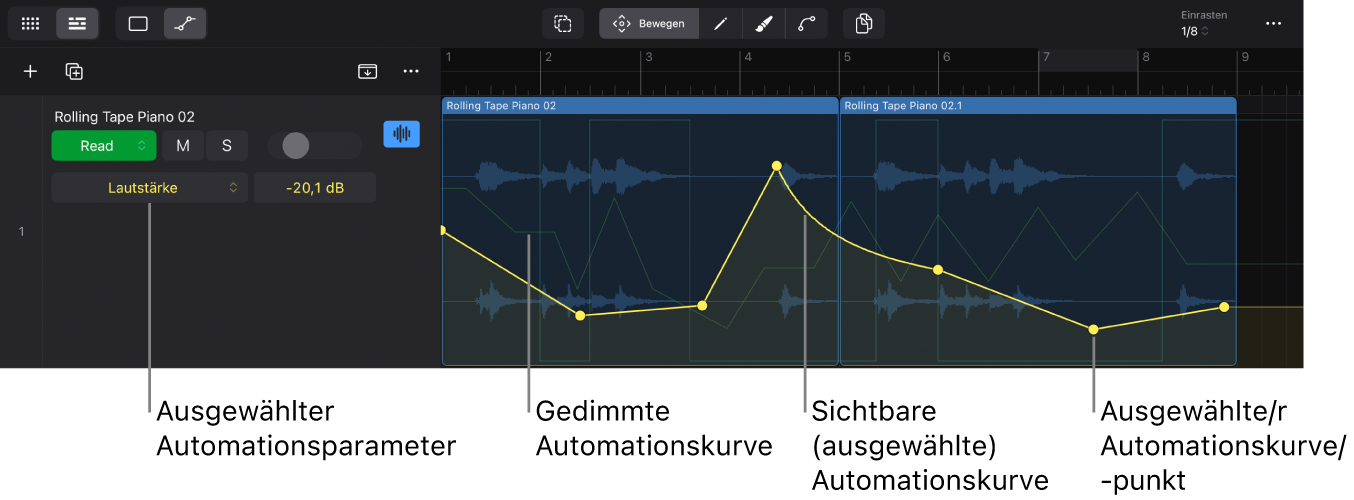
Task: Click the peak automation point in bar 4
Action: tap(776, 165)
